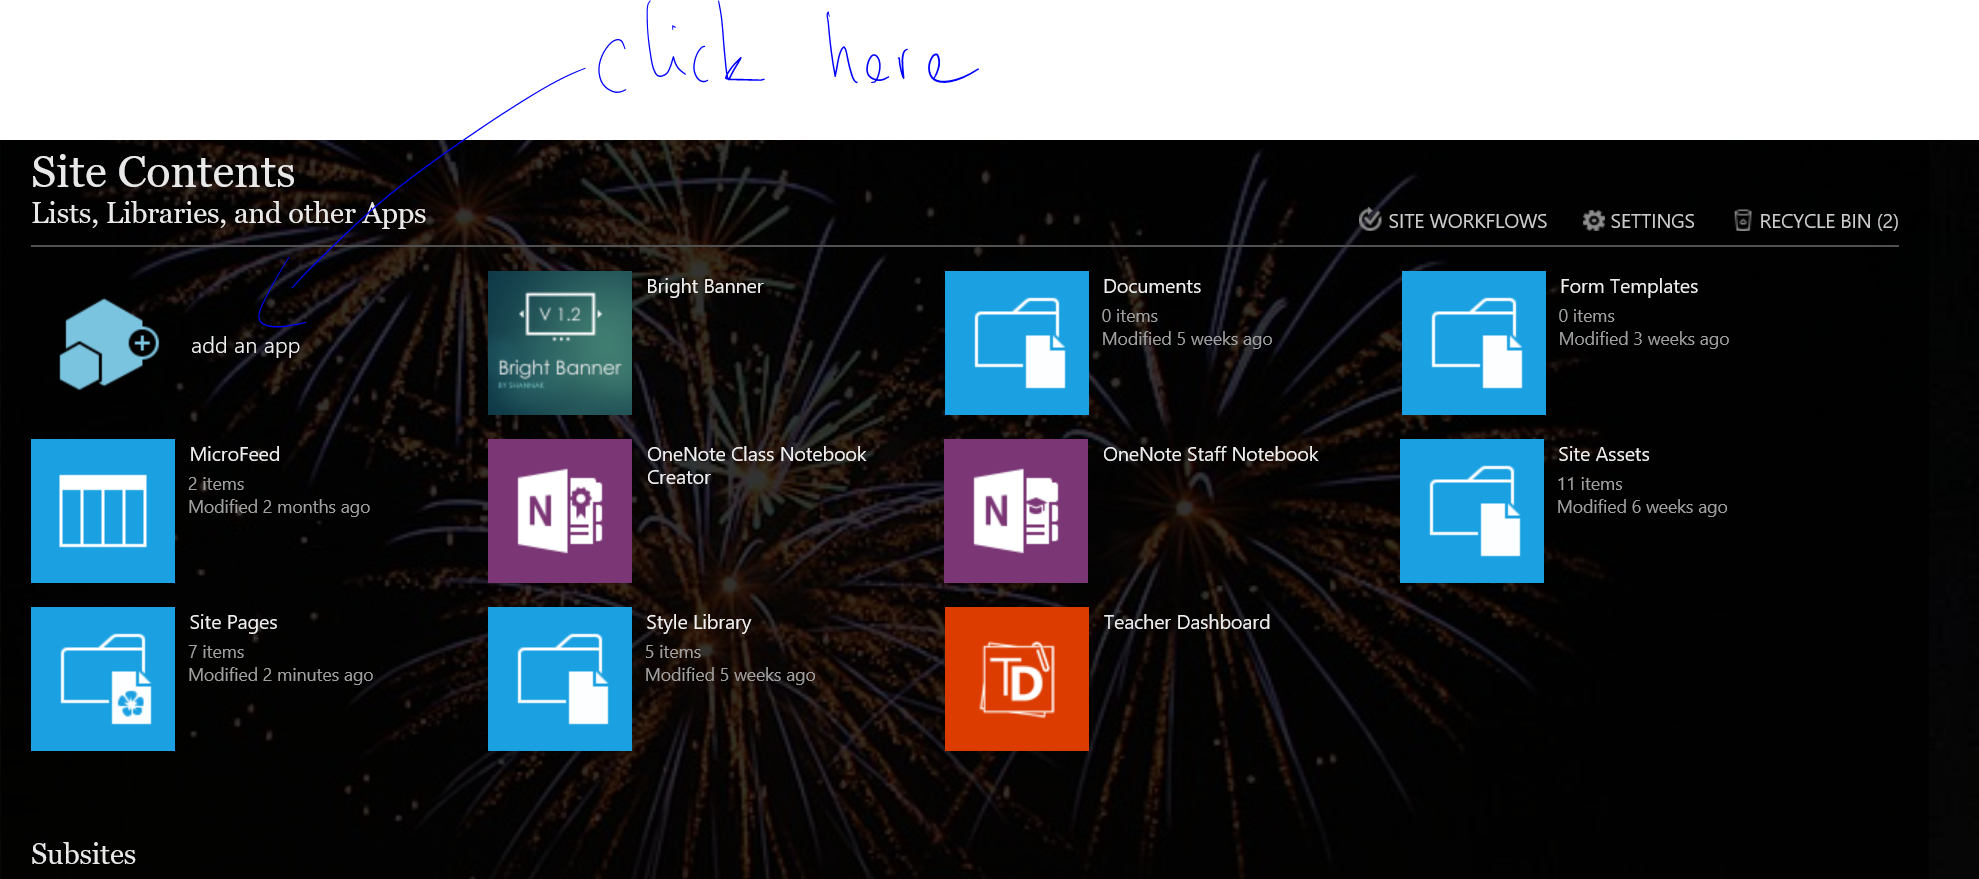Click the Documents title link

[1151, 287]
